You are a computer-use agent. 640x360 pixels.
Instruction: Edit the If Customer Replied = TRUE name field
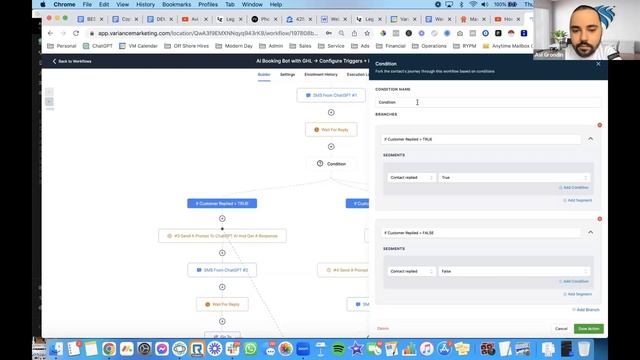481,139
